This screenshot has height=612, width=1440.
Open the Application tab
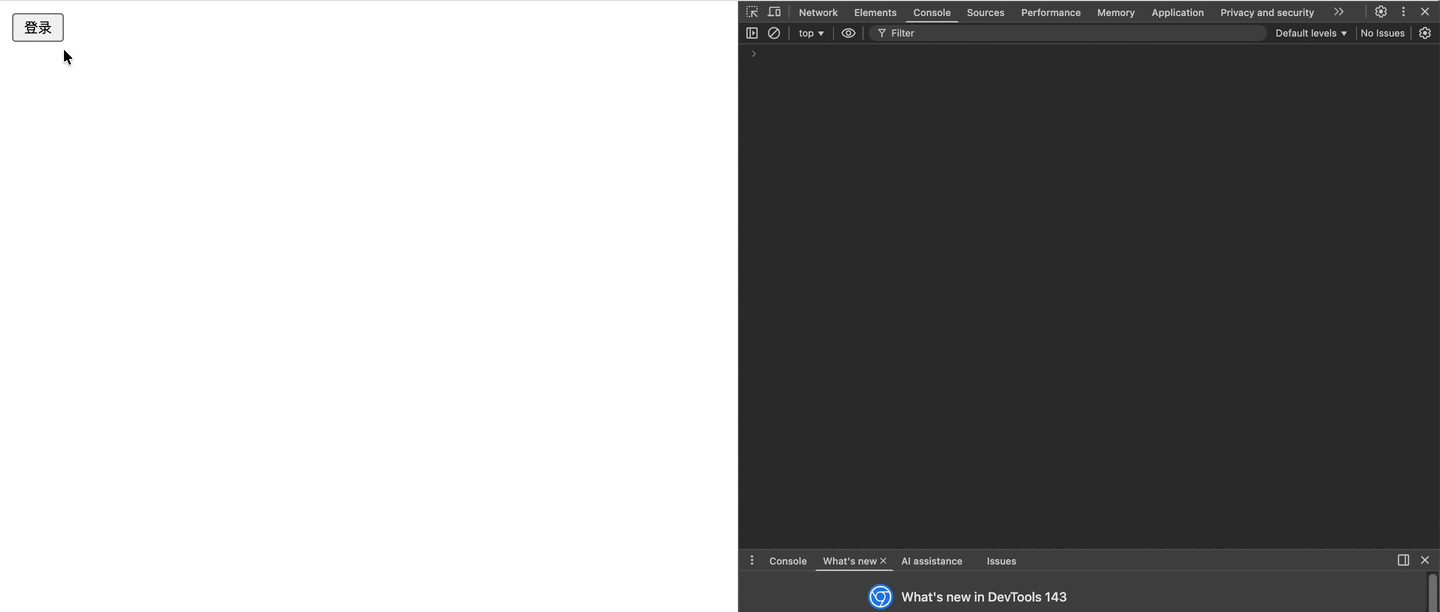pyautogui.click(x=1177, y=12)
